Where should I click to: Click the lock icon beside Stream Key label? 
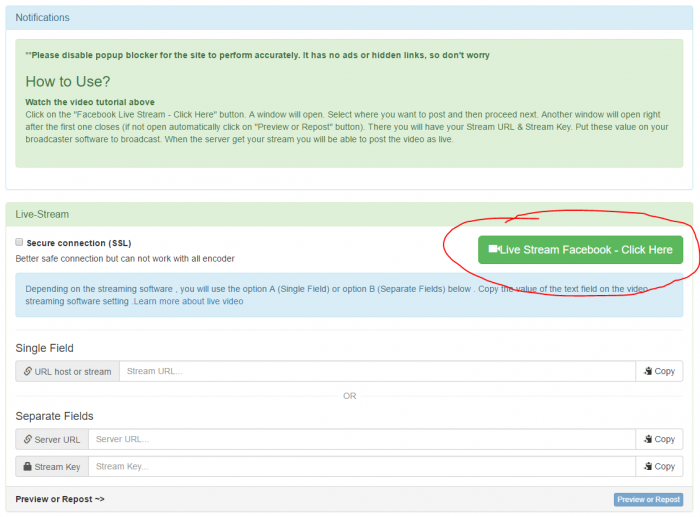pos(28,467)
